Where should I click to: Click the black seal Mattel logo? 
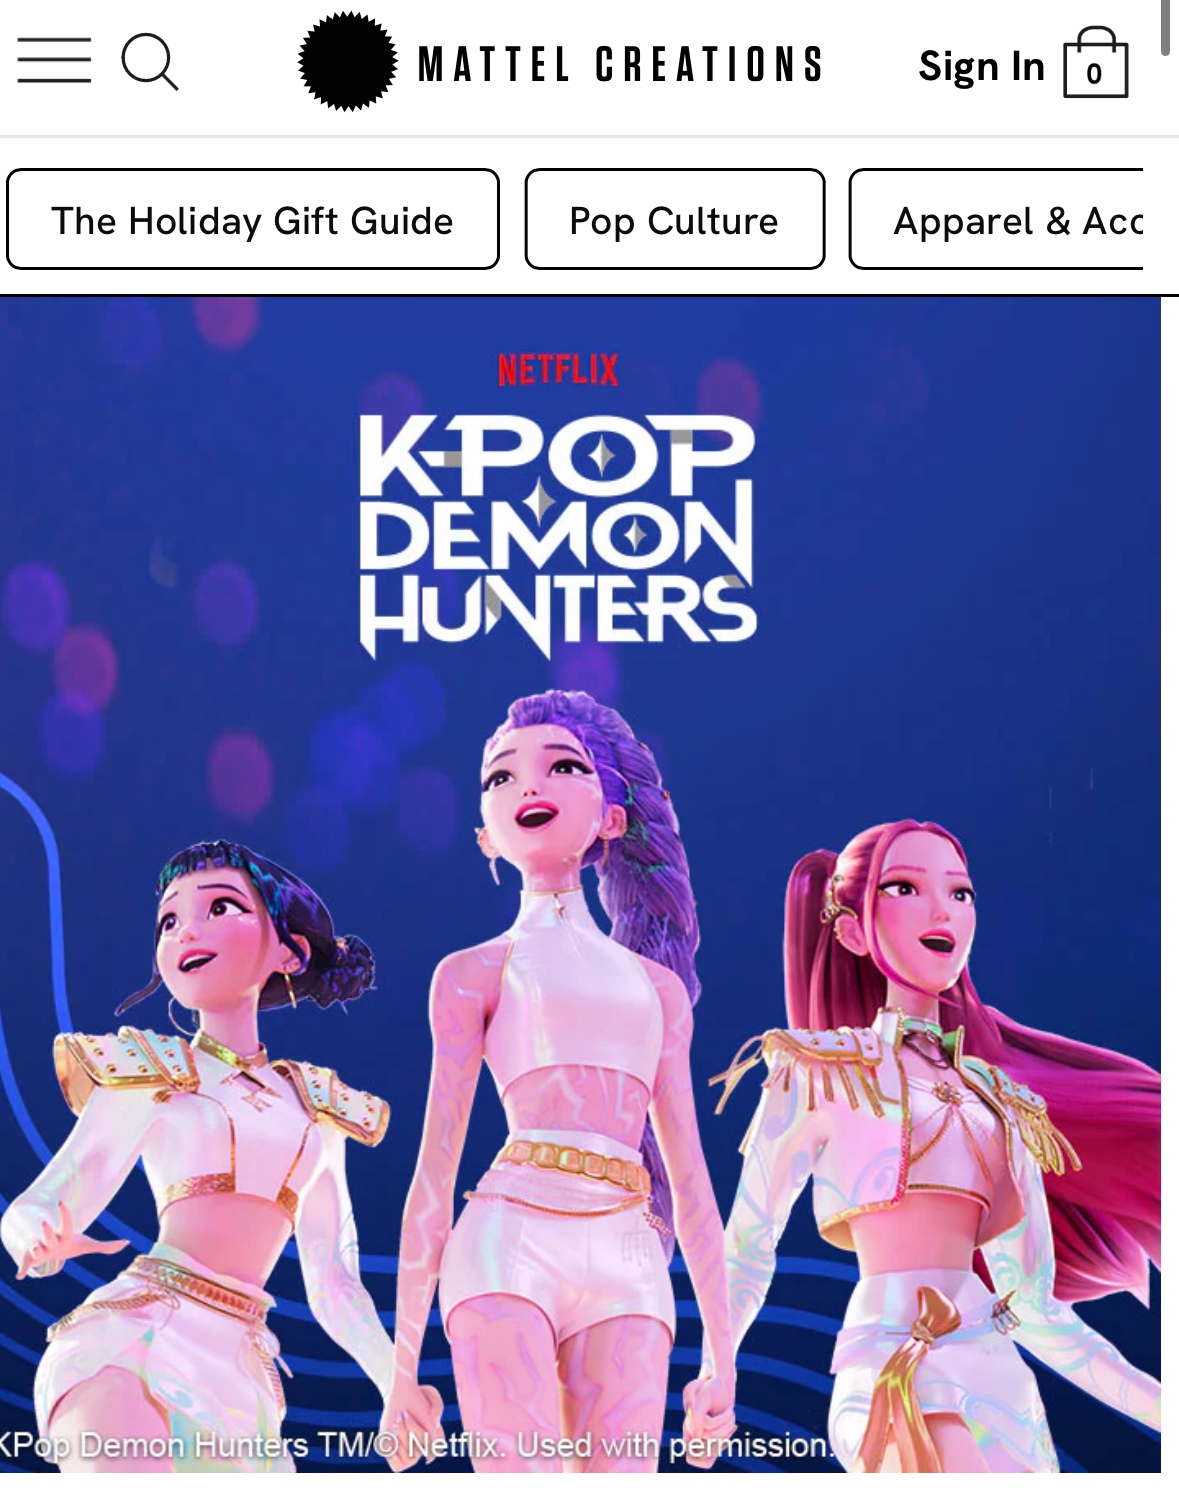[347, 62]
